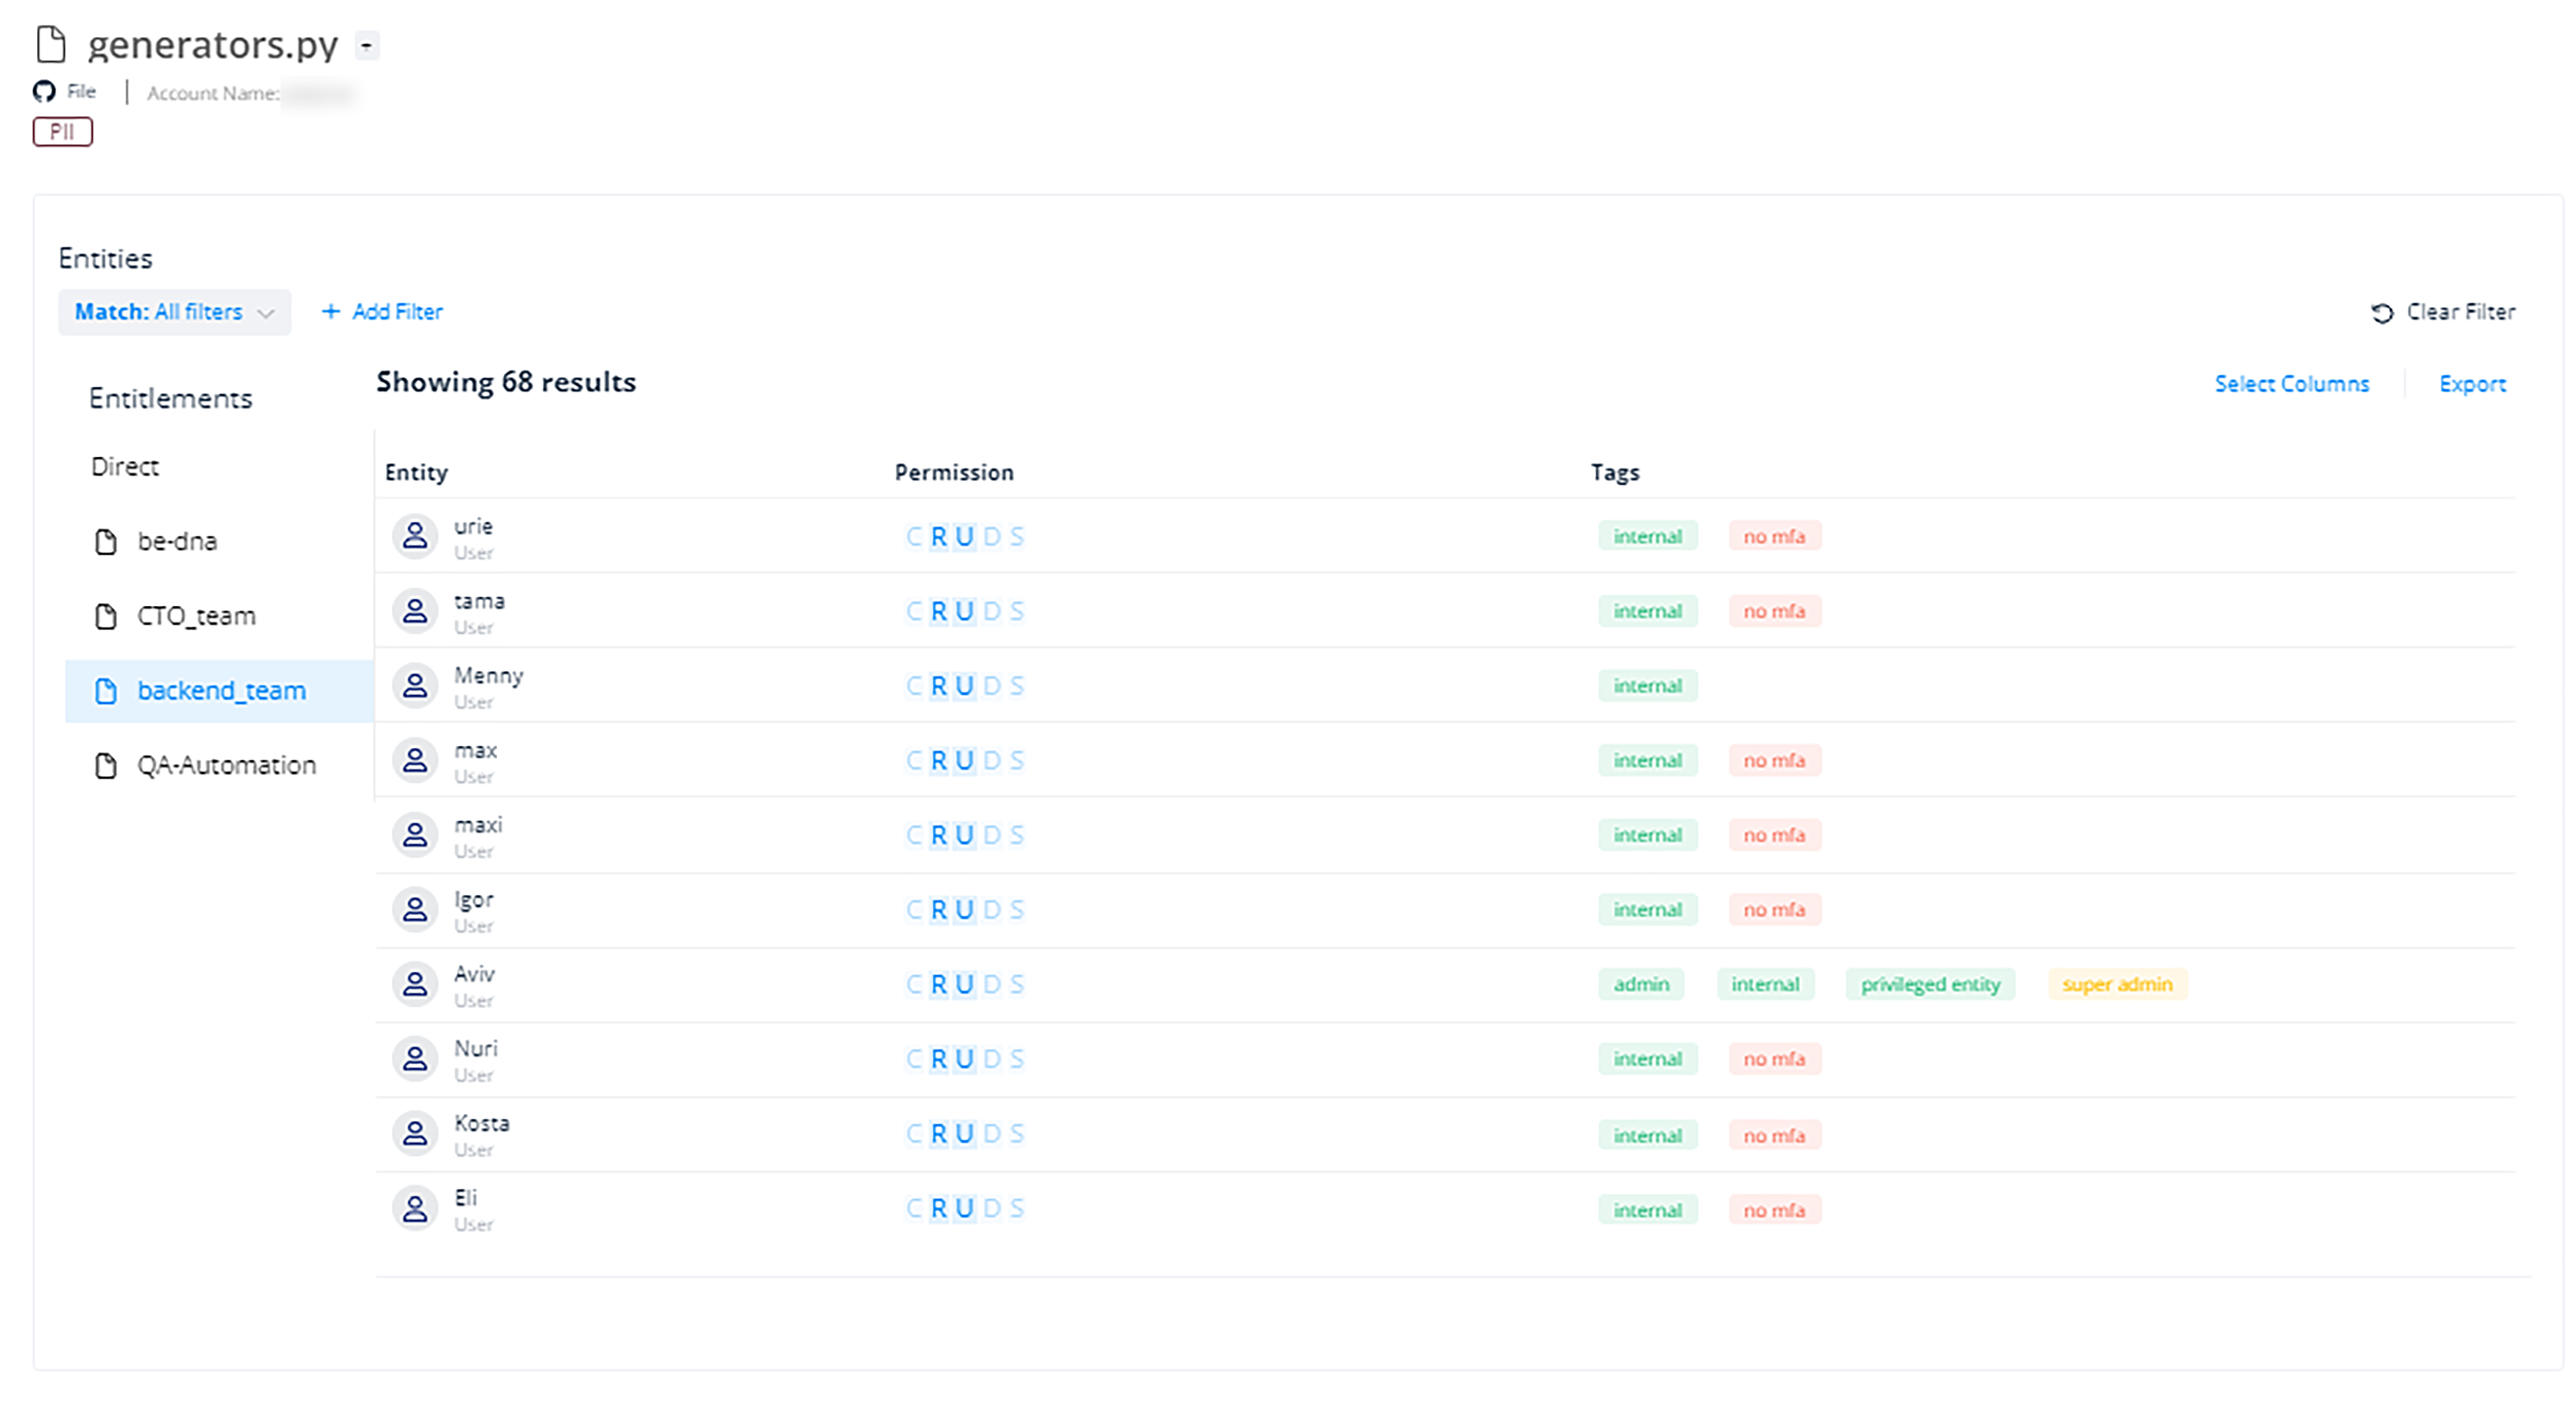This screenshot has height=1404, width=2576.
Task: Click the GitHub icon next to File
Action: point(44,91)
